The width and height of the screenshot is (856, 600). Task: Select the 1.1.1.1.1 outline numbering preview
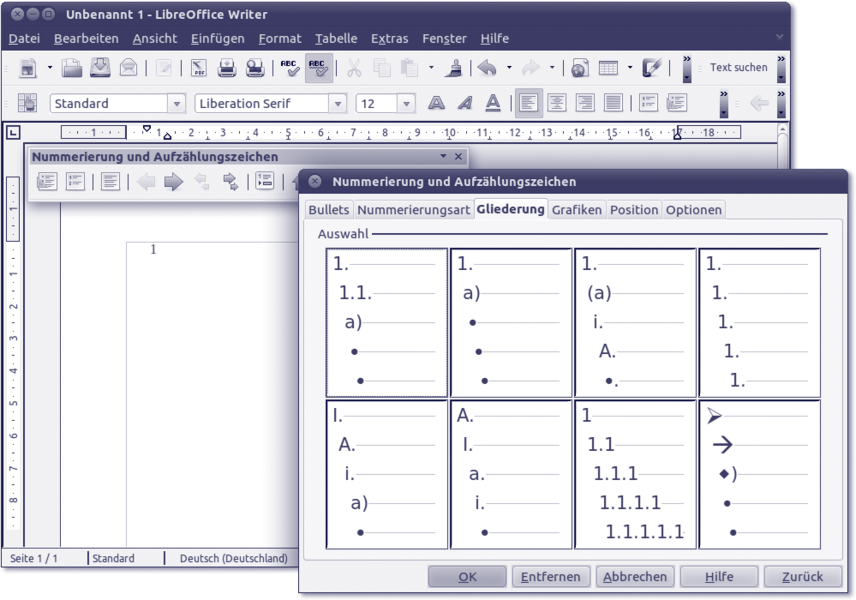tap(635, 474)
